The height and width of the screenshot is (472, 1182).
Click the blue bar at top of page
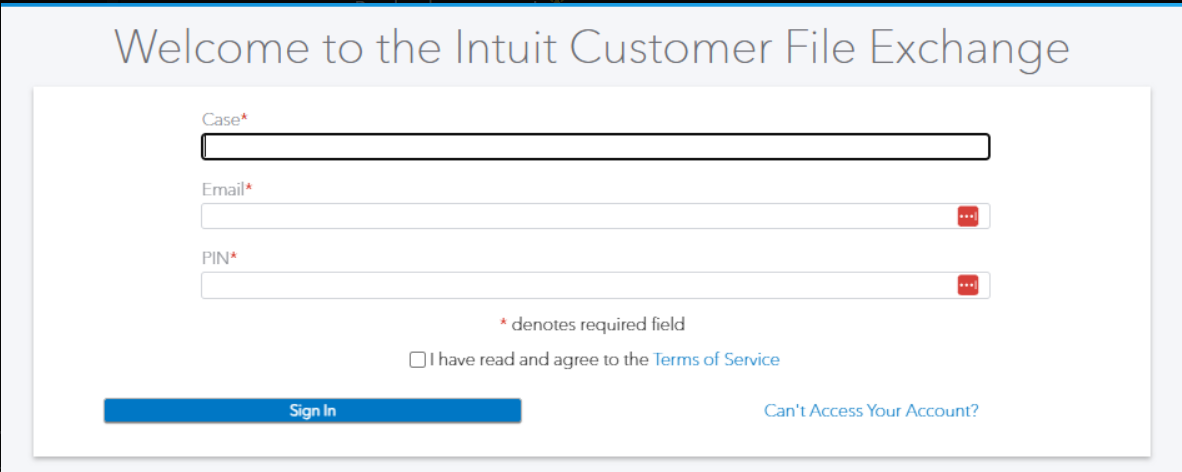591,3
